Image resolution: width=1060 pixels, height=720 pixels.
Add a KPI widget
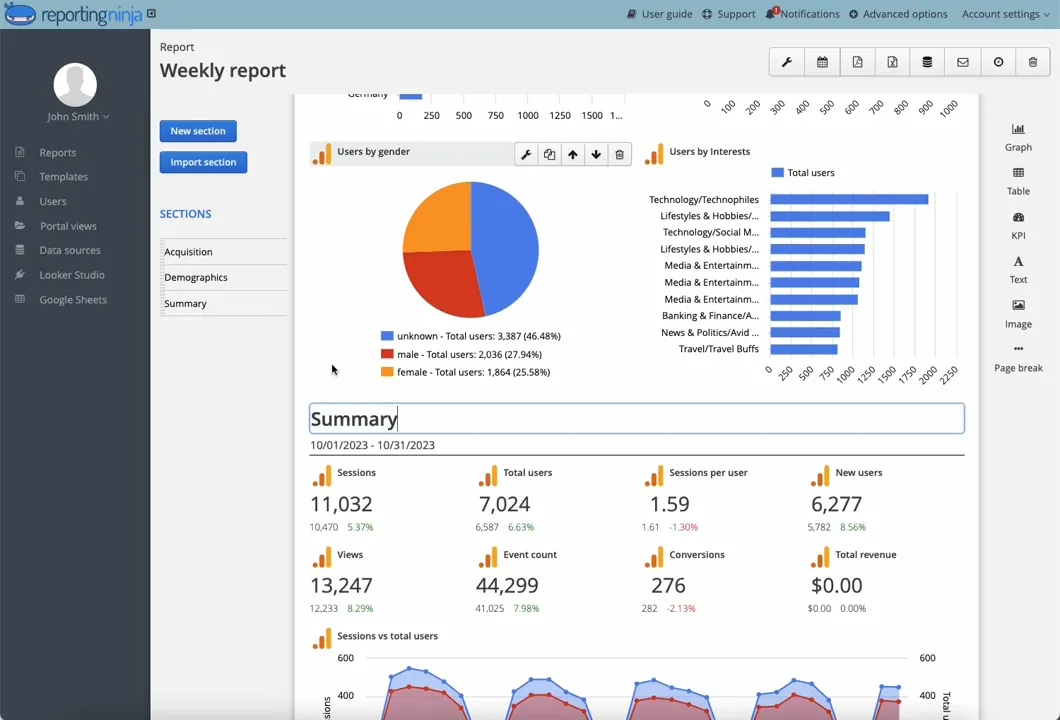[1018, 226]
